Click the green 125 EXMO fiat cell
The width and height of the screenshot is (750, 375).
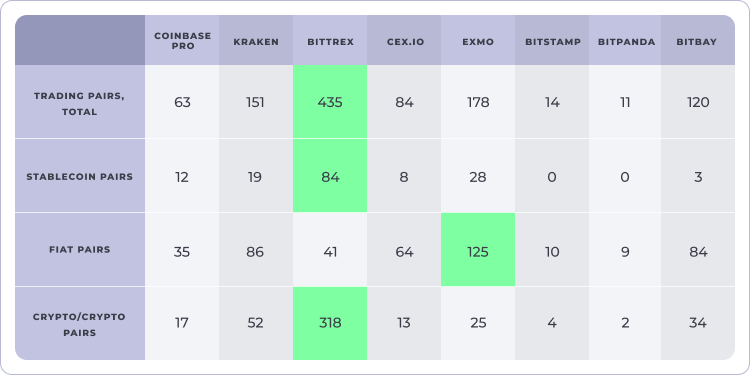coord(478,249)
